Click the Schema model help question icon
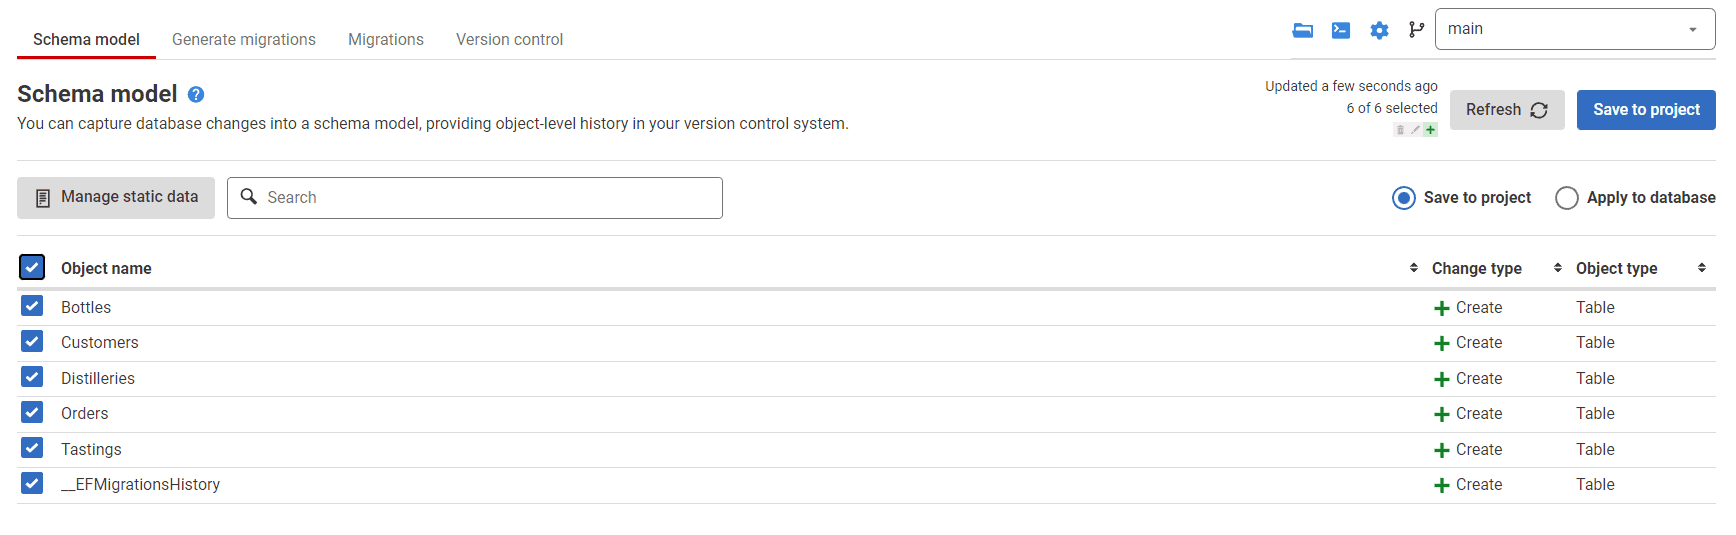 tap(196, 94)
